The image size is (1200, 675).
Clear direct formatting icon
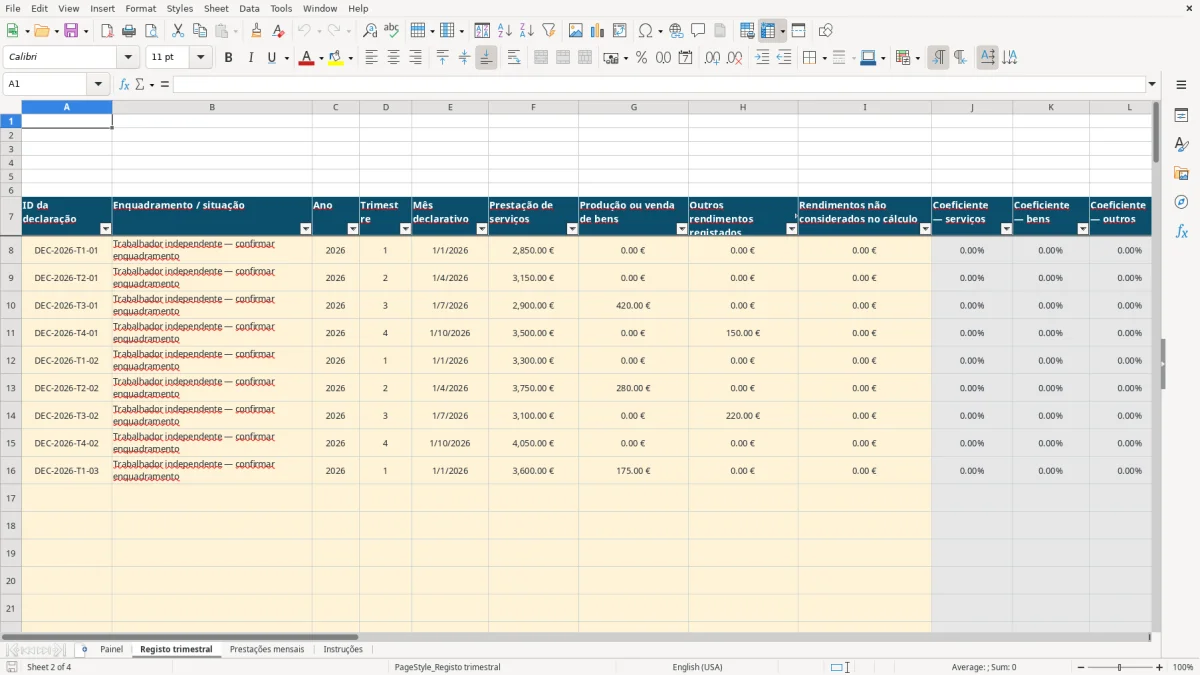(x=279, y=31)
